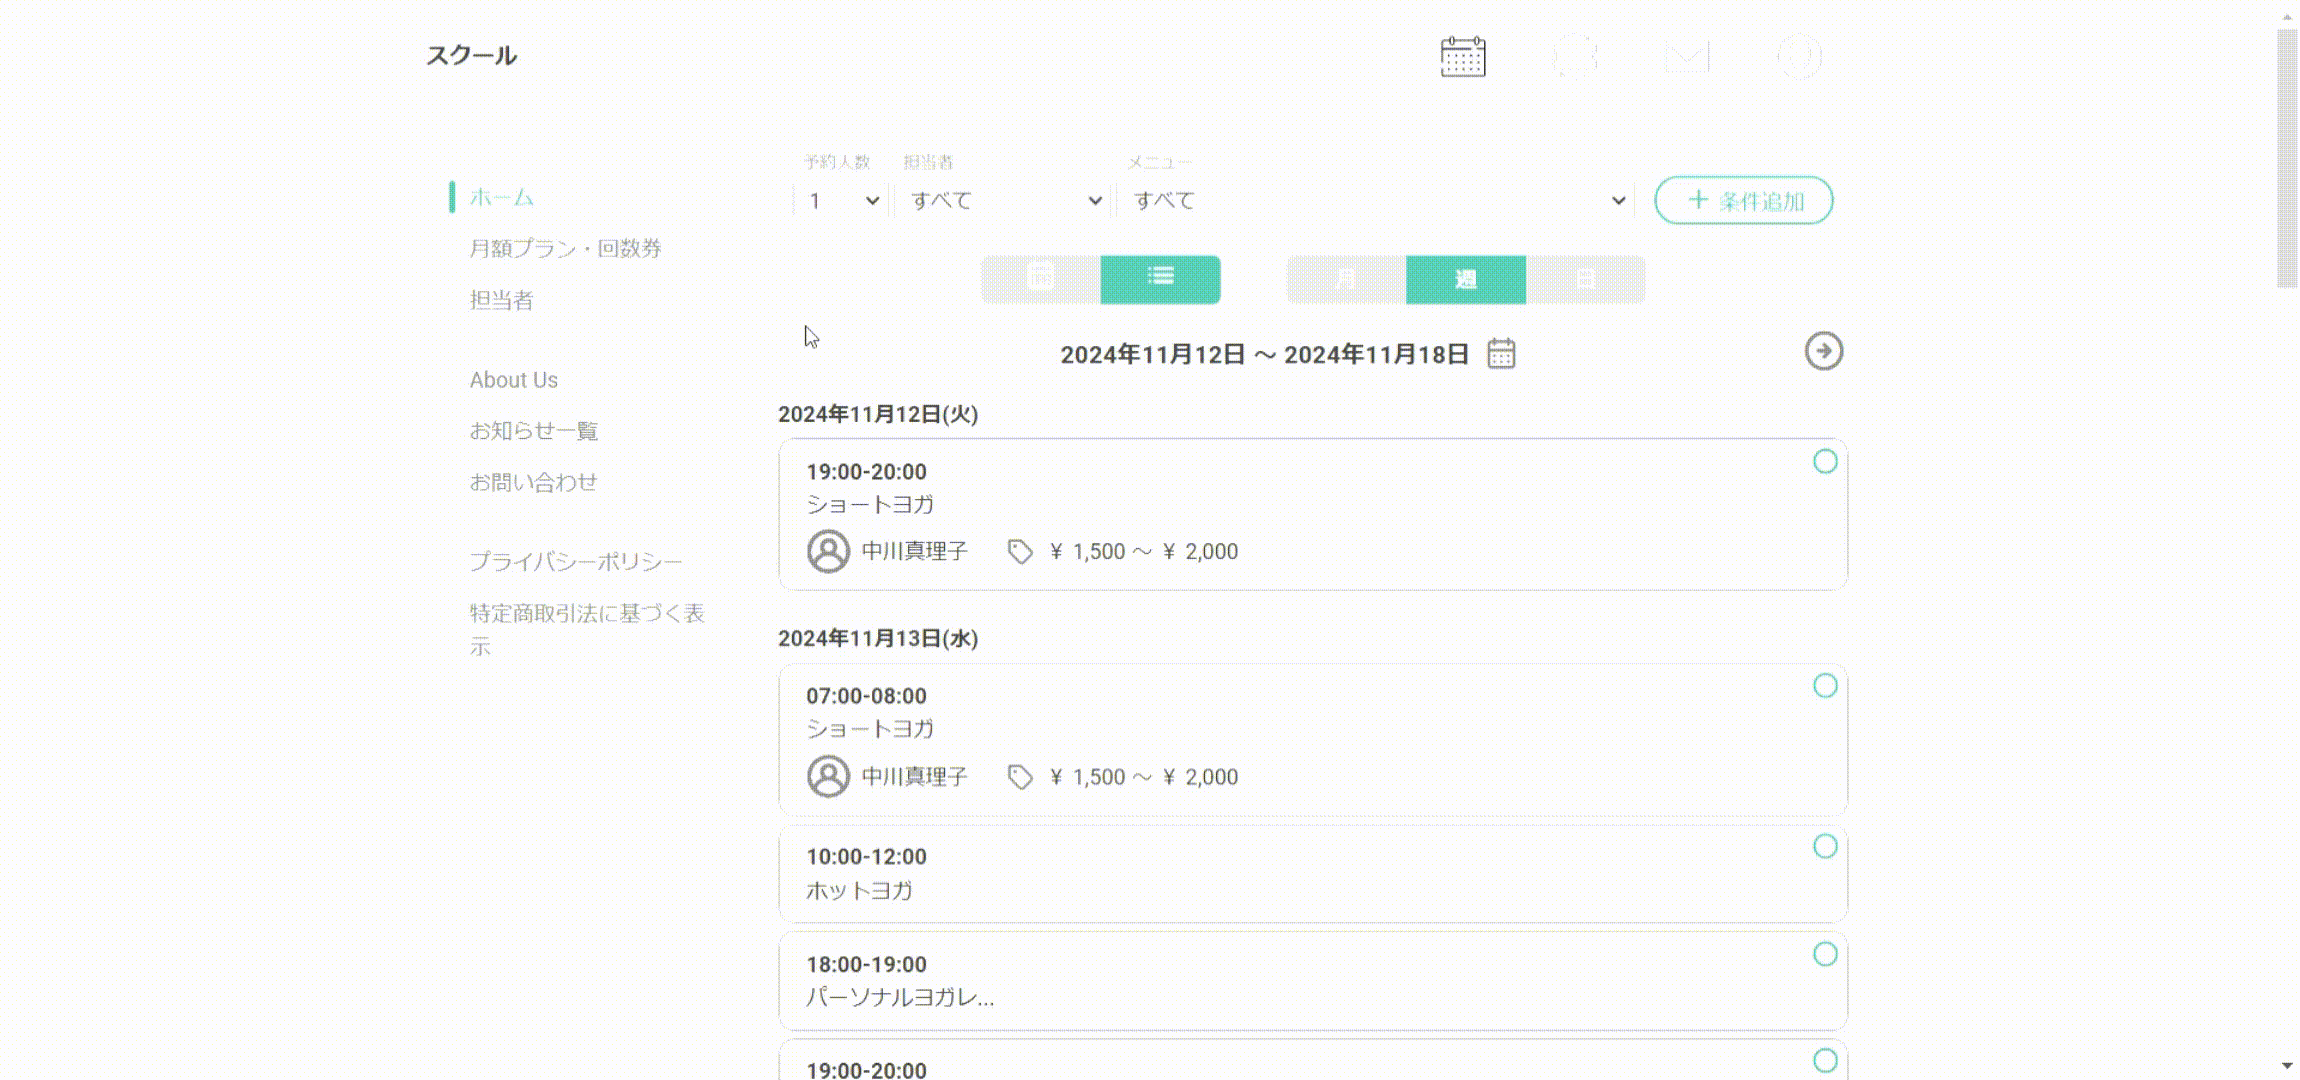Select the 18:00-19:00 パーソナルヨガレ... class title

[900, 997]
